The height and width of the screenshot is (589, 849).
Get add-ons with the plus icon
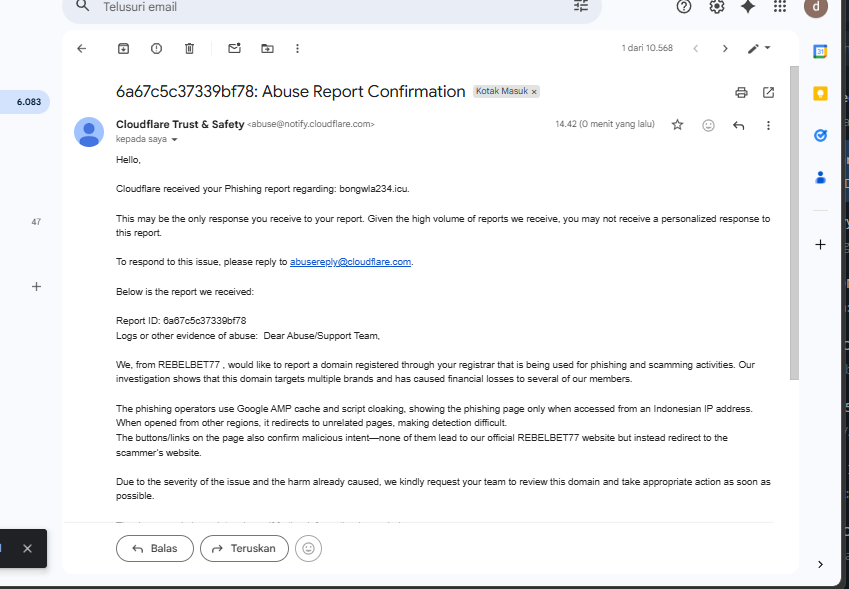820,245
